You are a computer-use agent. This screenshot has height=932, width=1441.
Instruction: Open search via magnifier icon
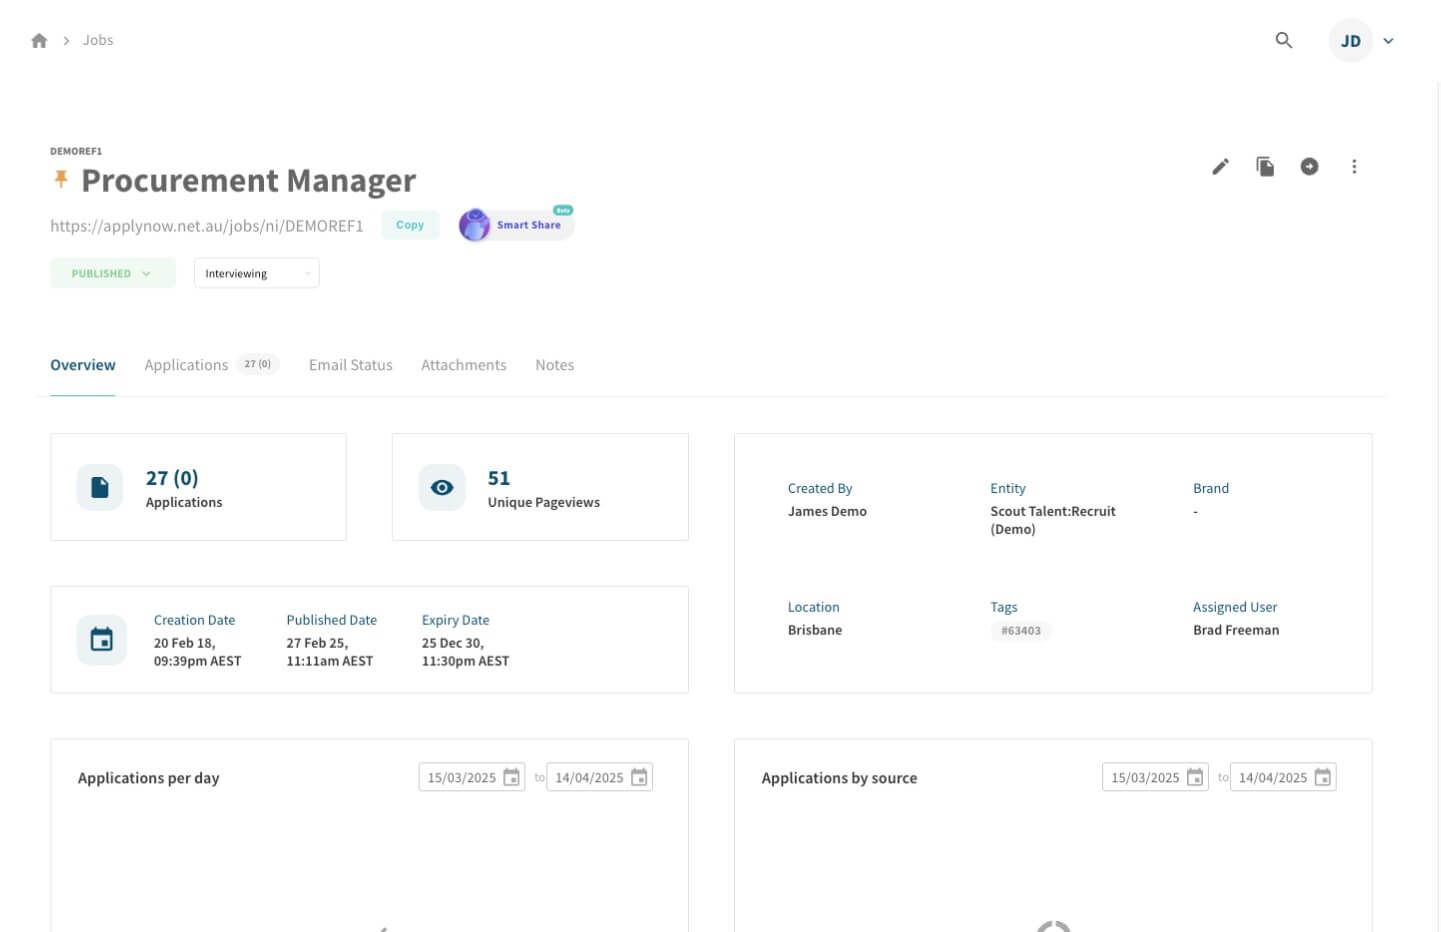[1284, 41]
